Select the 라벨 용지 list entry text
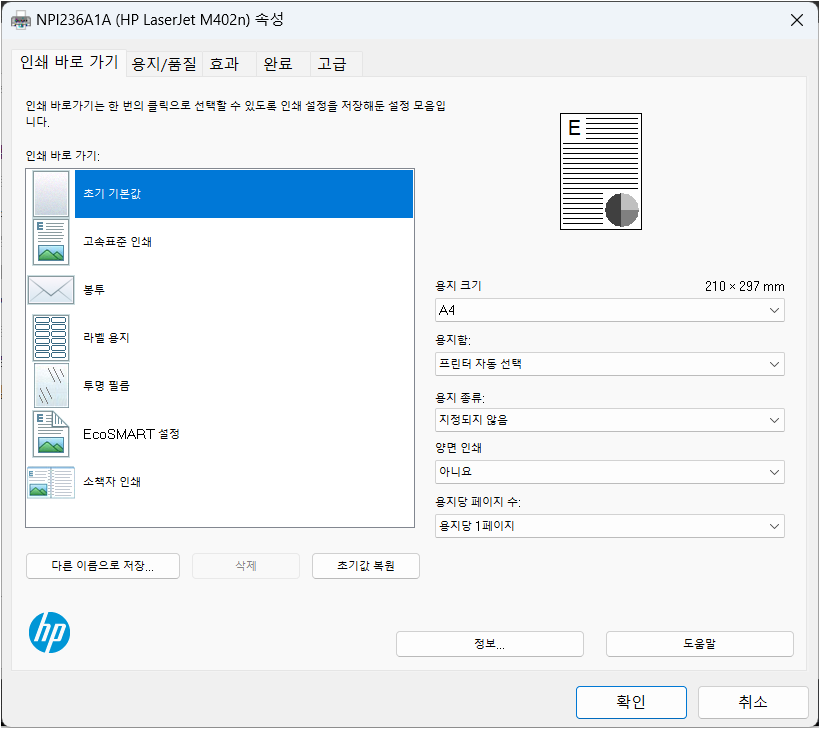Image resolution: width=820 pixels, height=729 pixels. coord(106,338)
